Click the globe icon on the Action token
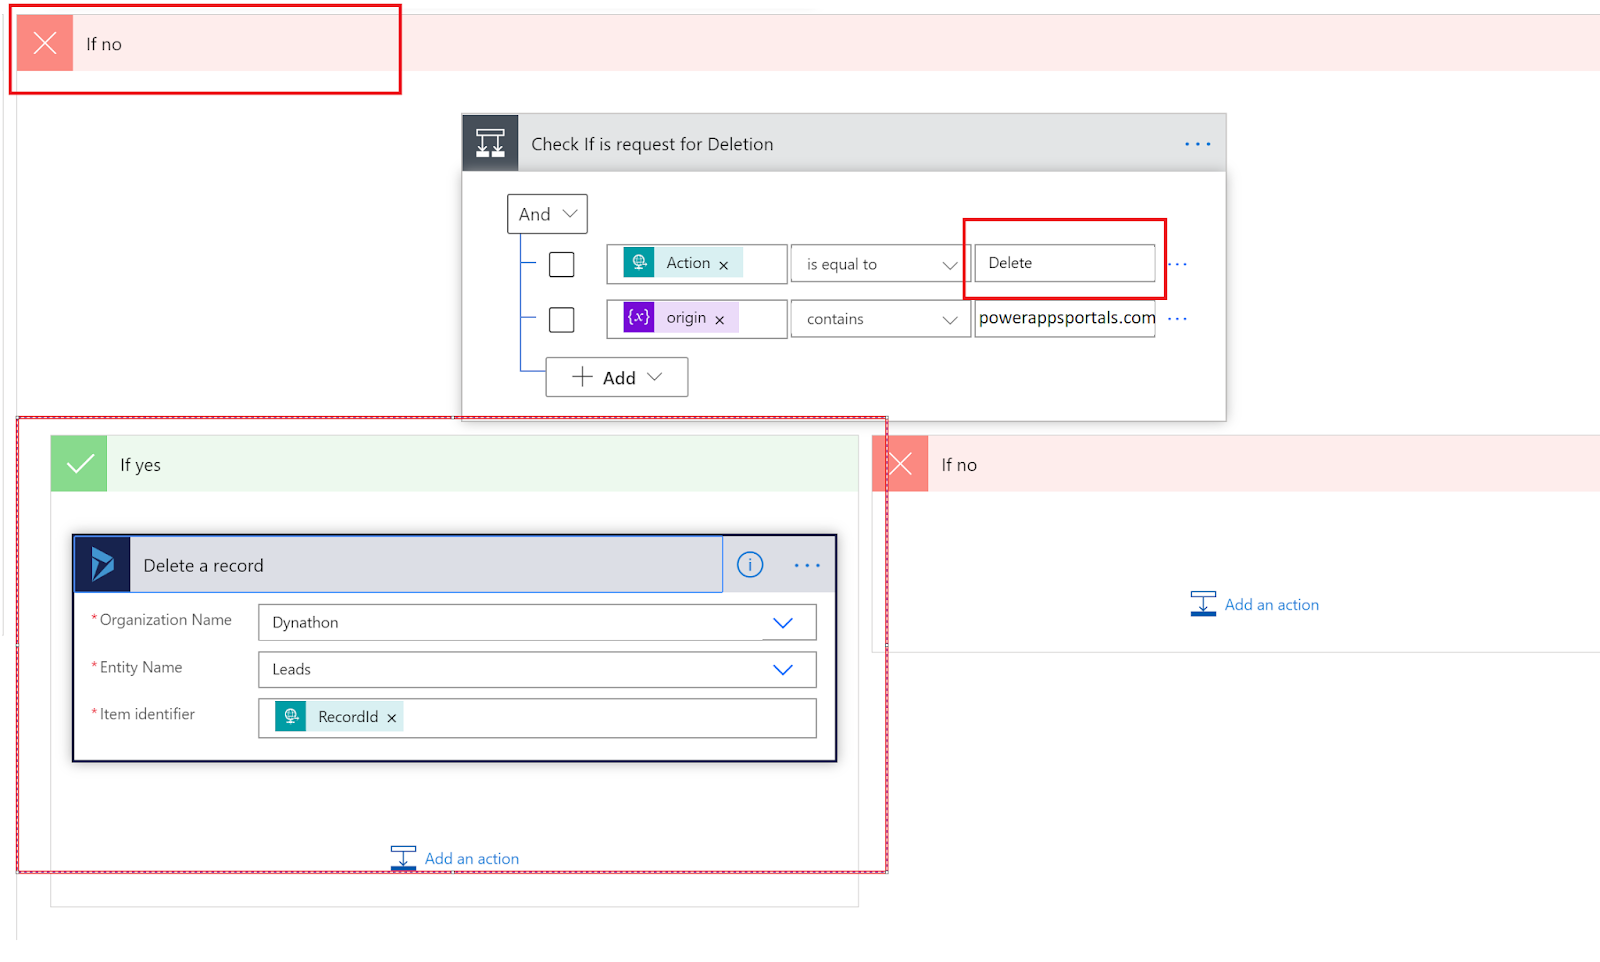 (641, 263)
